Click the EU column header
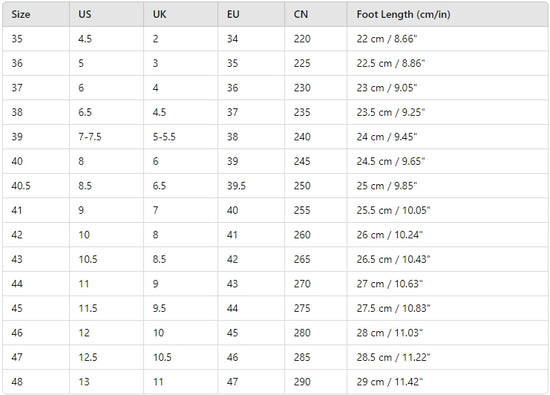550x395 pixels. pos(251,14)
